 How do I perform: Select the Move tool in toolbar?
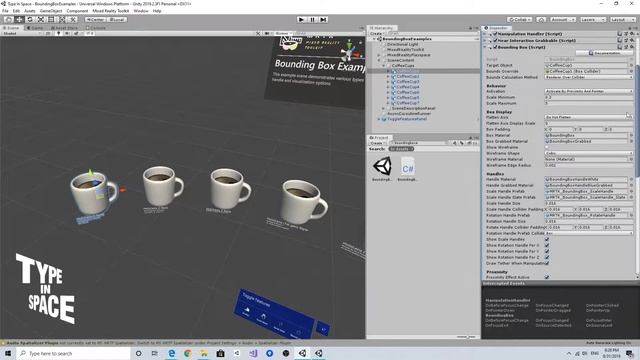pyautogui.click(x=19, y=19)
